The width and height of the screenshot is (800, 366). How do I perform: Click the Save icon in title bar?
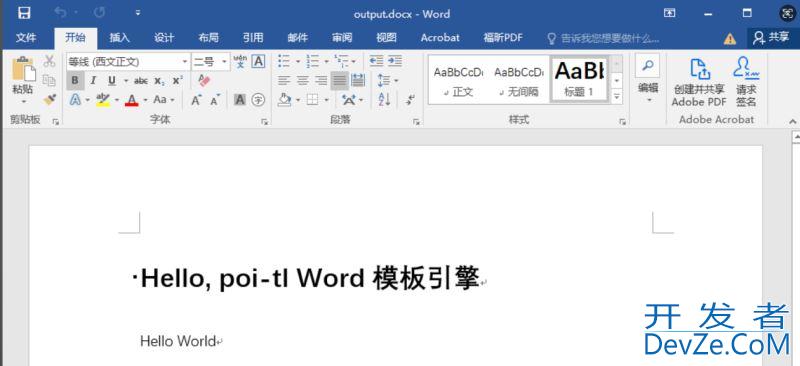24,13
